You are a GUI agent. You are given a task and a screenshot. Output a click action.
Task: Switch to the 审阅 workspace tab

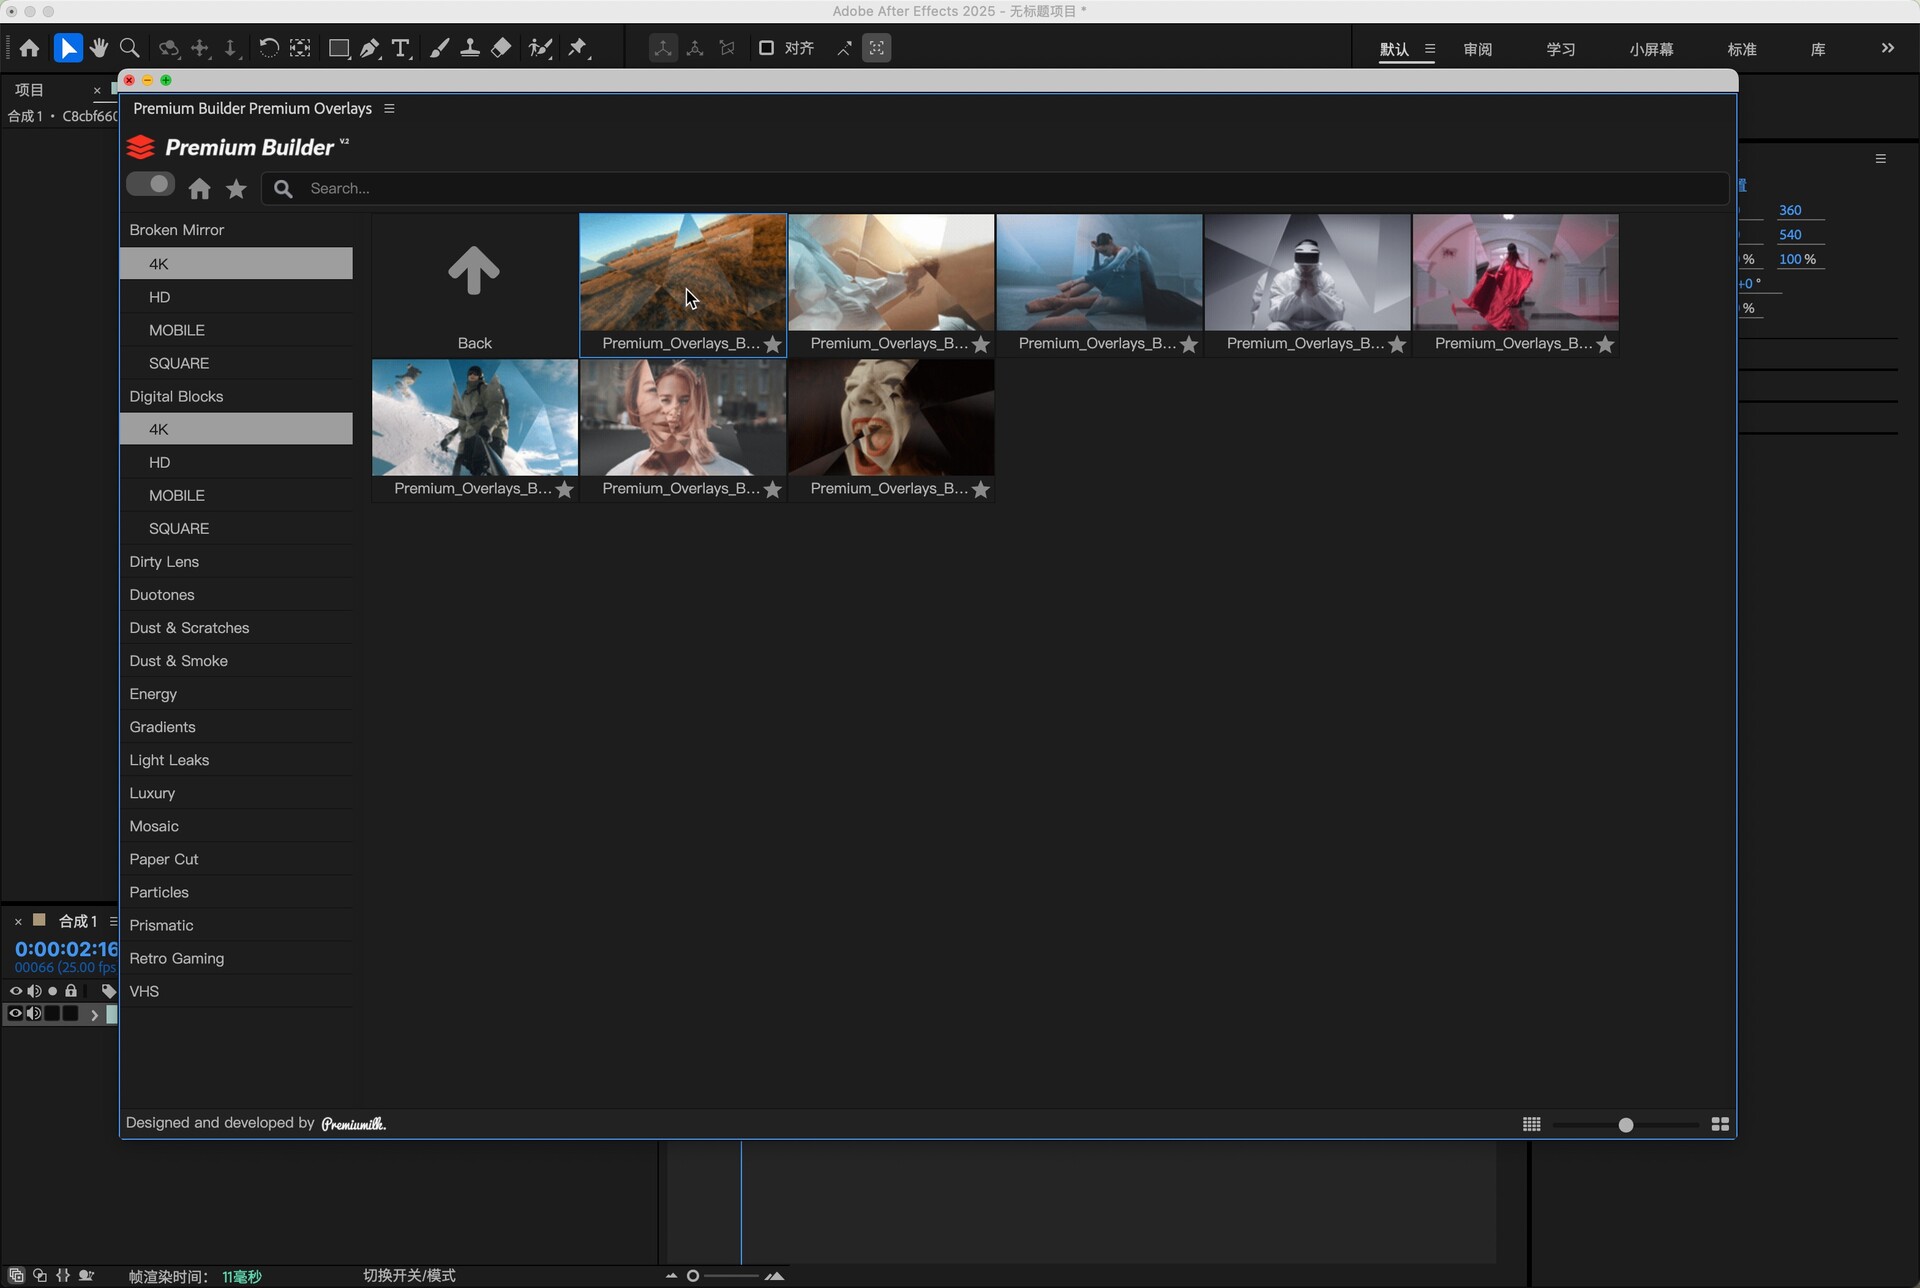pos(1477,49)
